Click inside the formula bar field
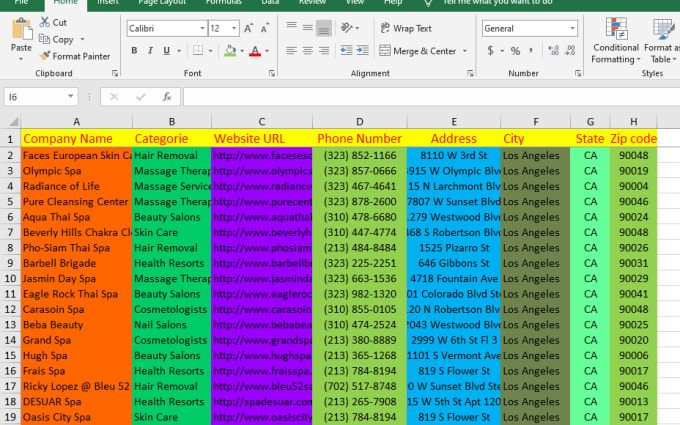 tap(431, 97)
